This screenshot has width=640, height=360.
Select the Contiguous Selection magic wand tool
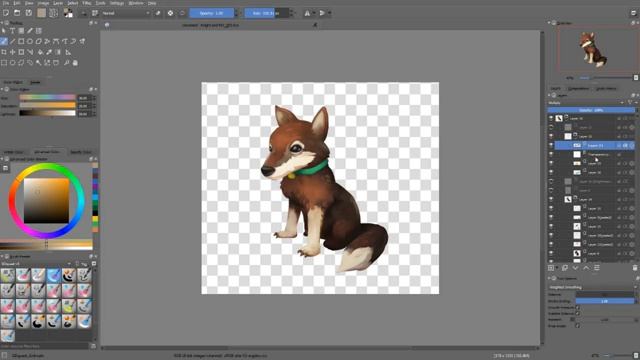coord(39,63)
